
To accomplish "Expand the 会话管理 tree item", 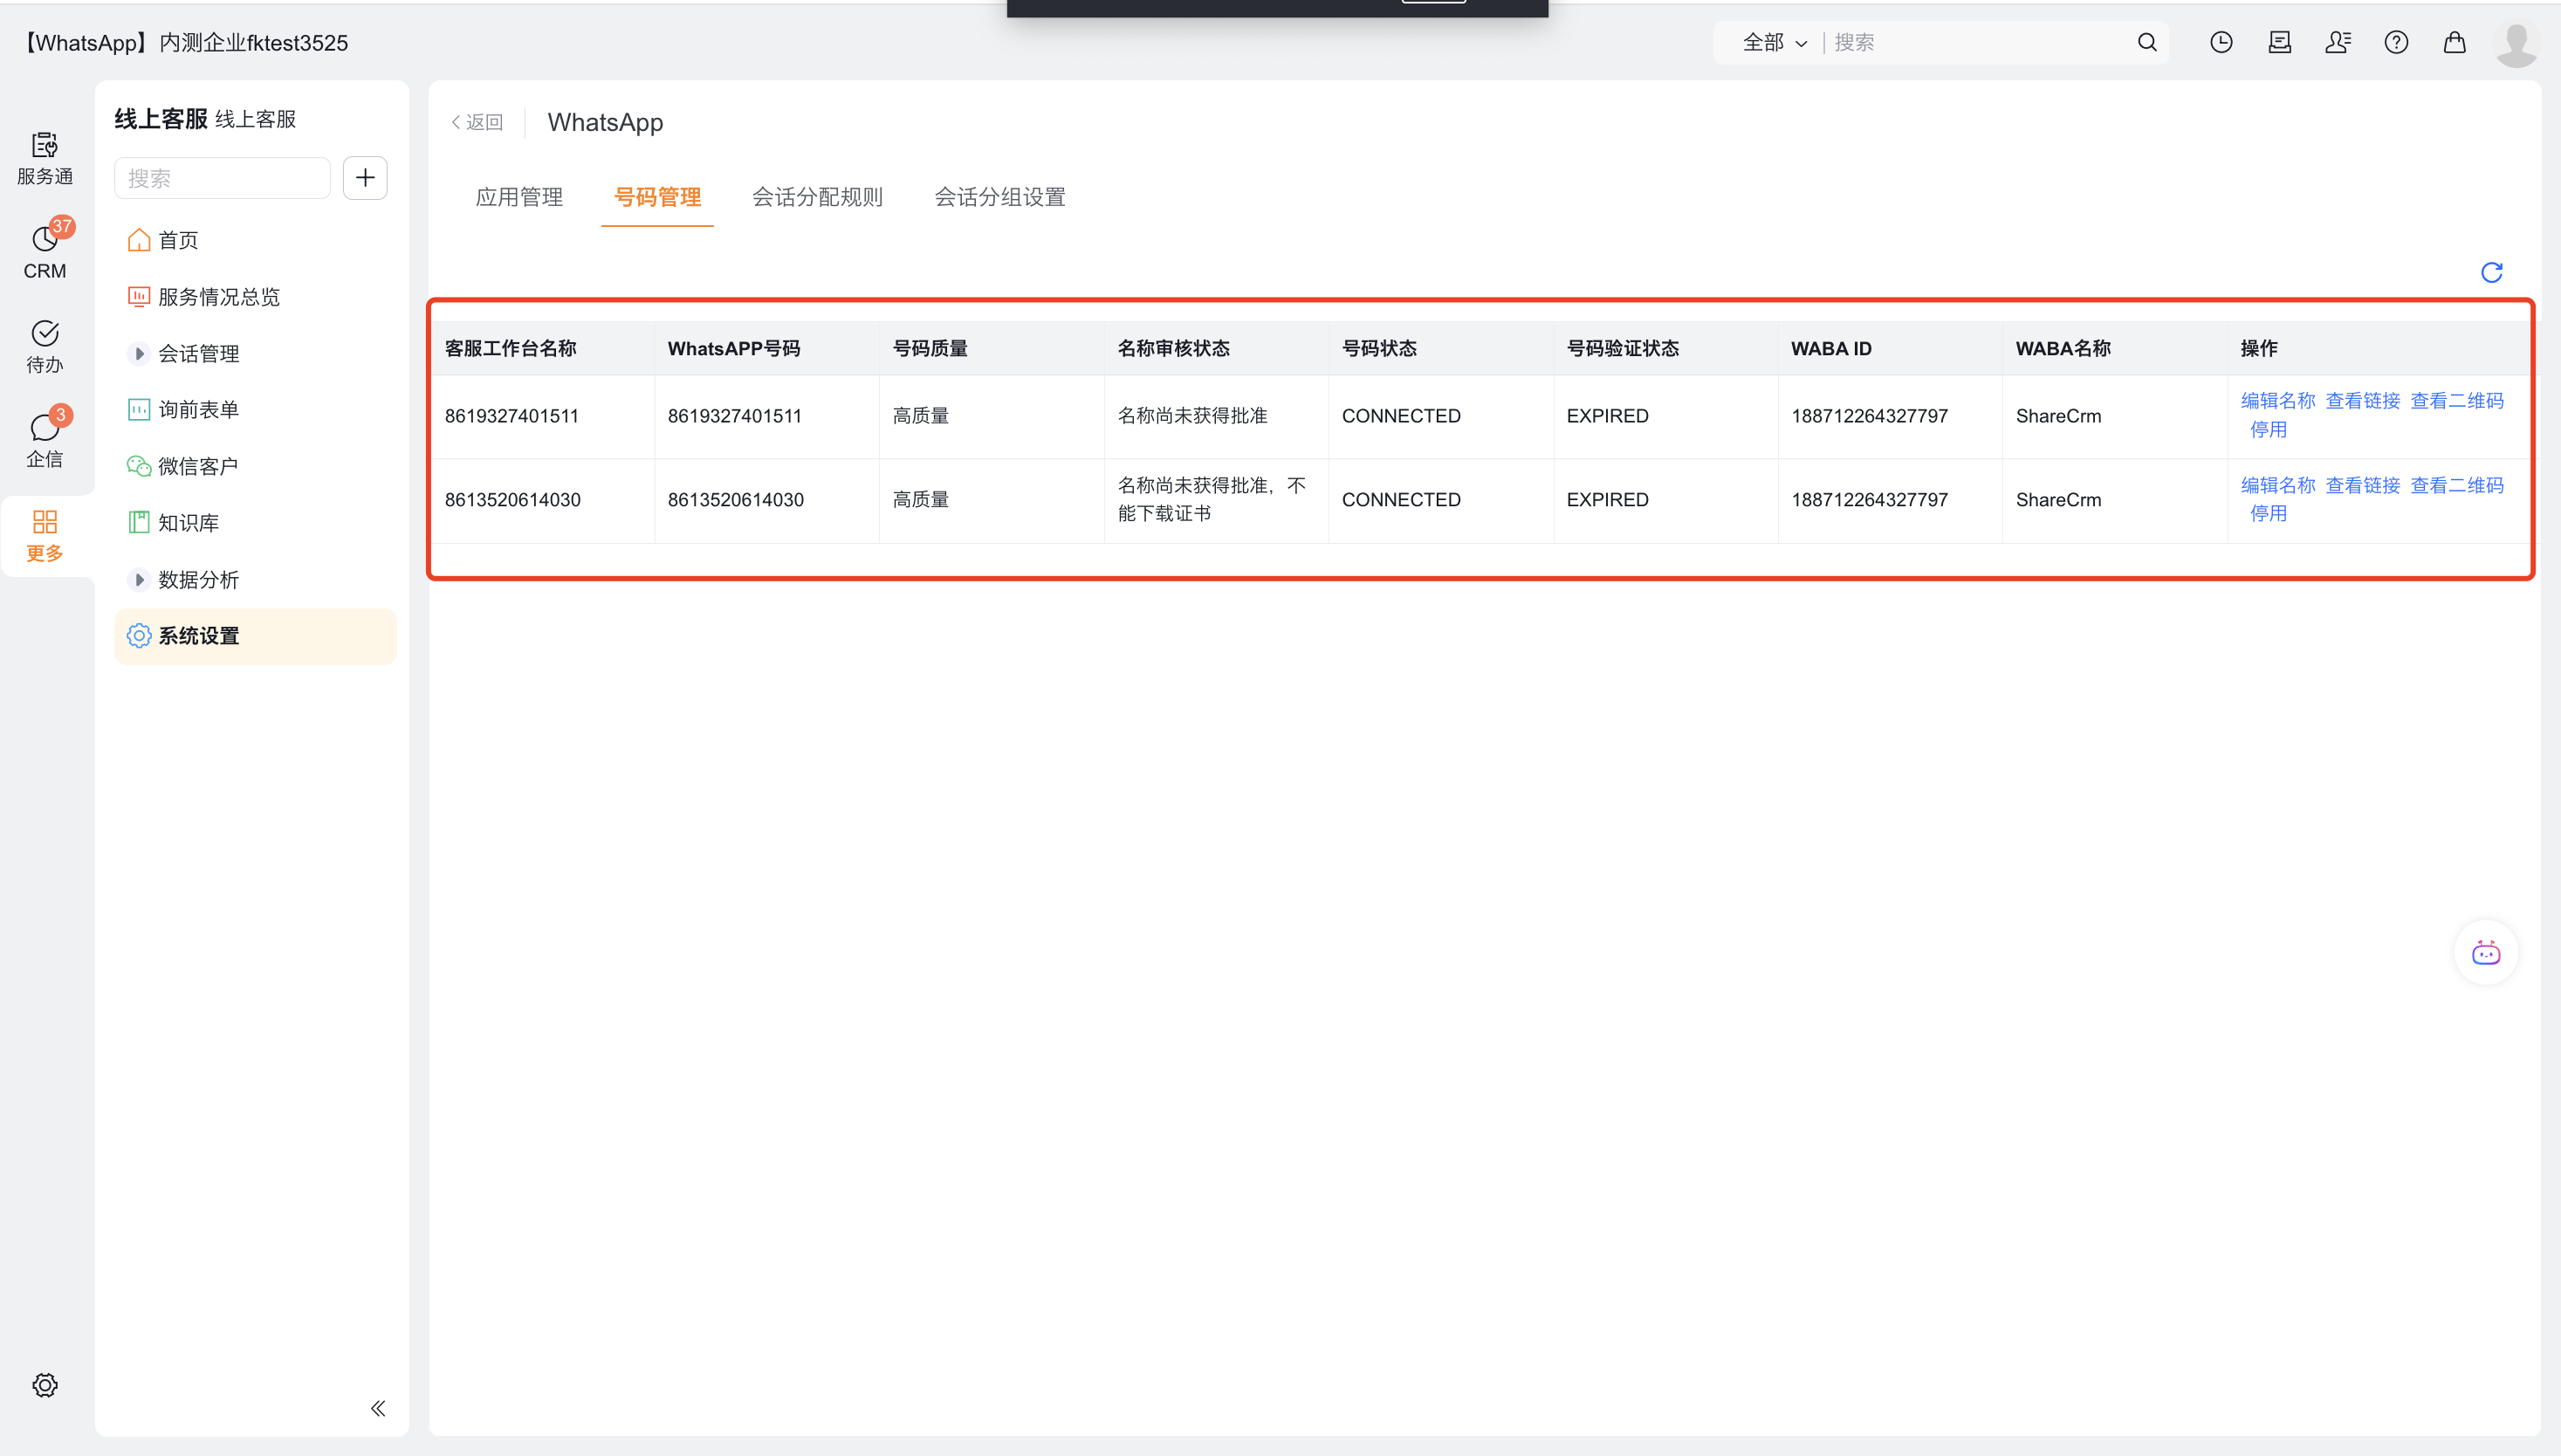I will pyautogui.click(x=139, y=353).
